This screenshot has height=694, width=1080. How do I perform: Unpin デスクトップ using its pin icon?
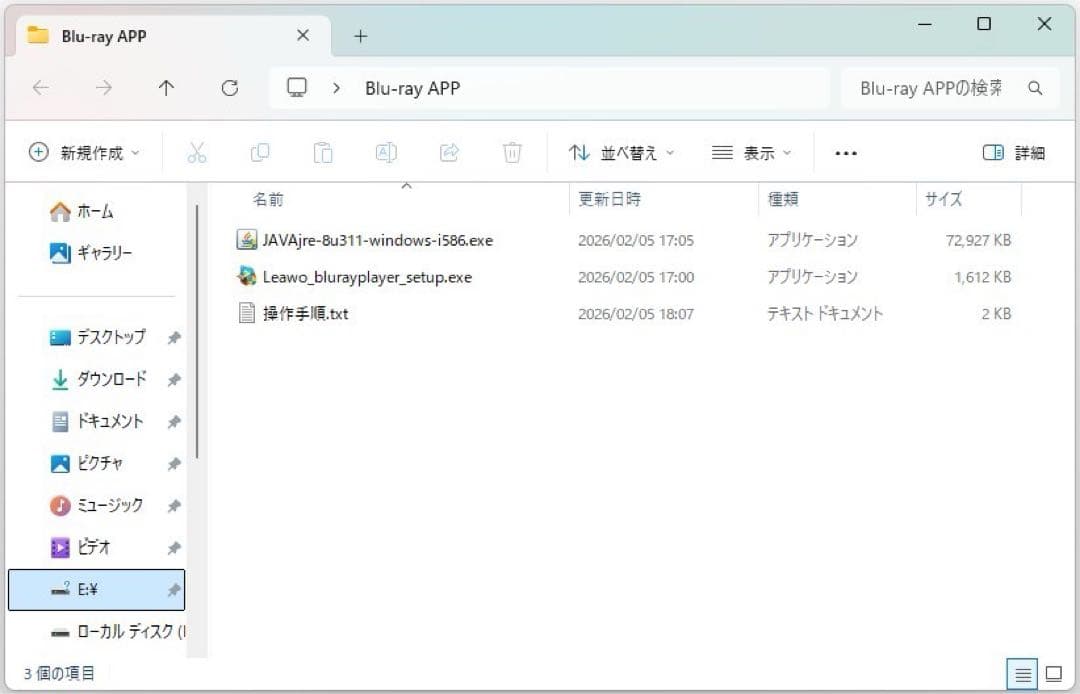tap(174, 337)
